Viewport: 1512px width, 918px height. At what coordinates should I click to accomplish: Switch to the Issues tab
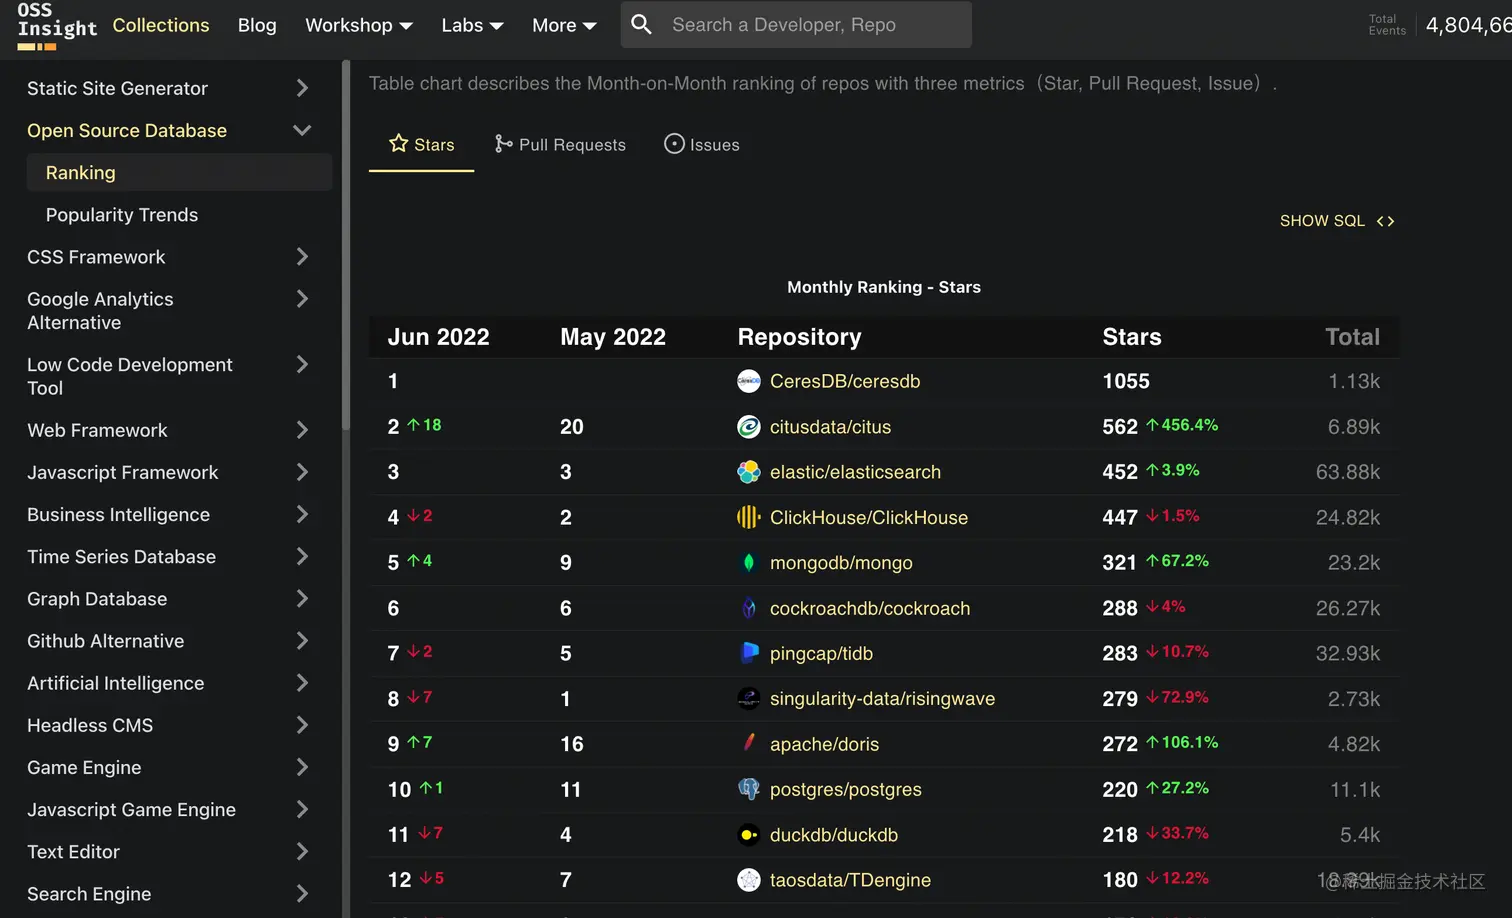[x=702, y=145]
